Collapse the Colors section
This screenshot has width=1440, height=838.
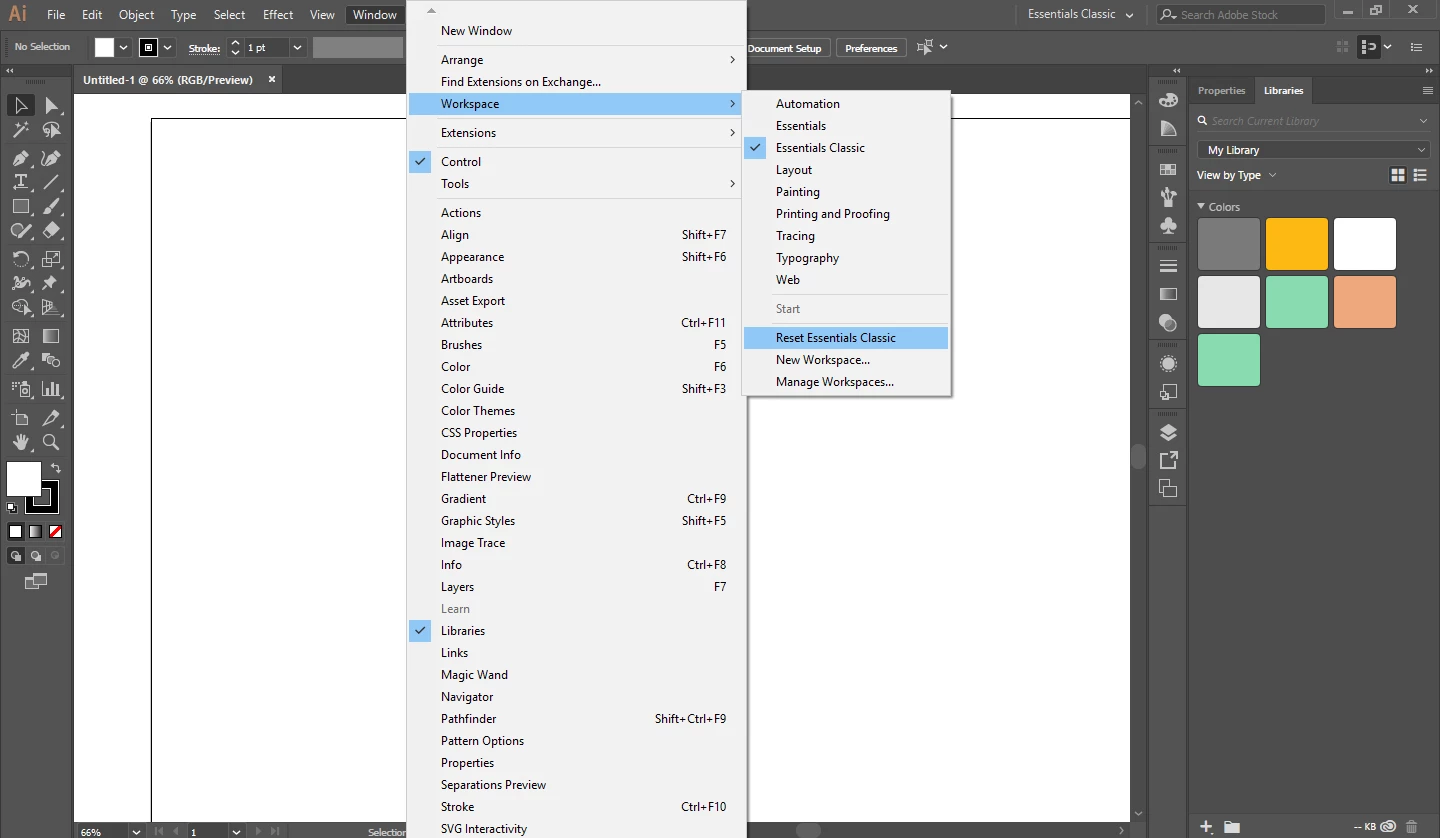[x=1201, y=207]
